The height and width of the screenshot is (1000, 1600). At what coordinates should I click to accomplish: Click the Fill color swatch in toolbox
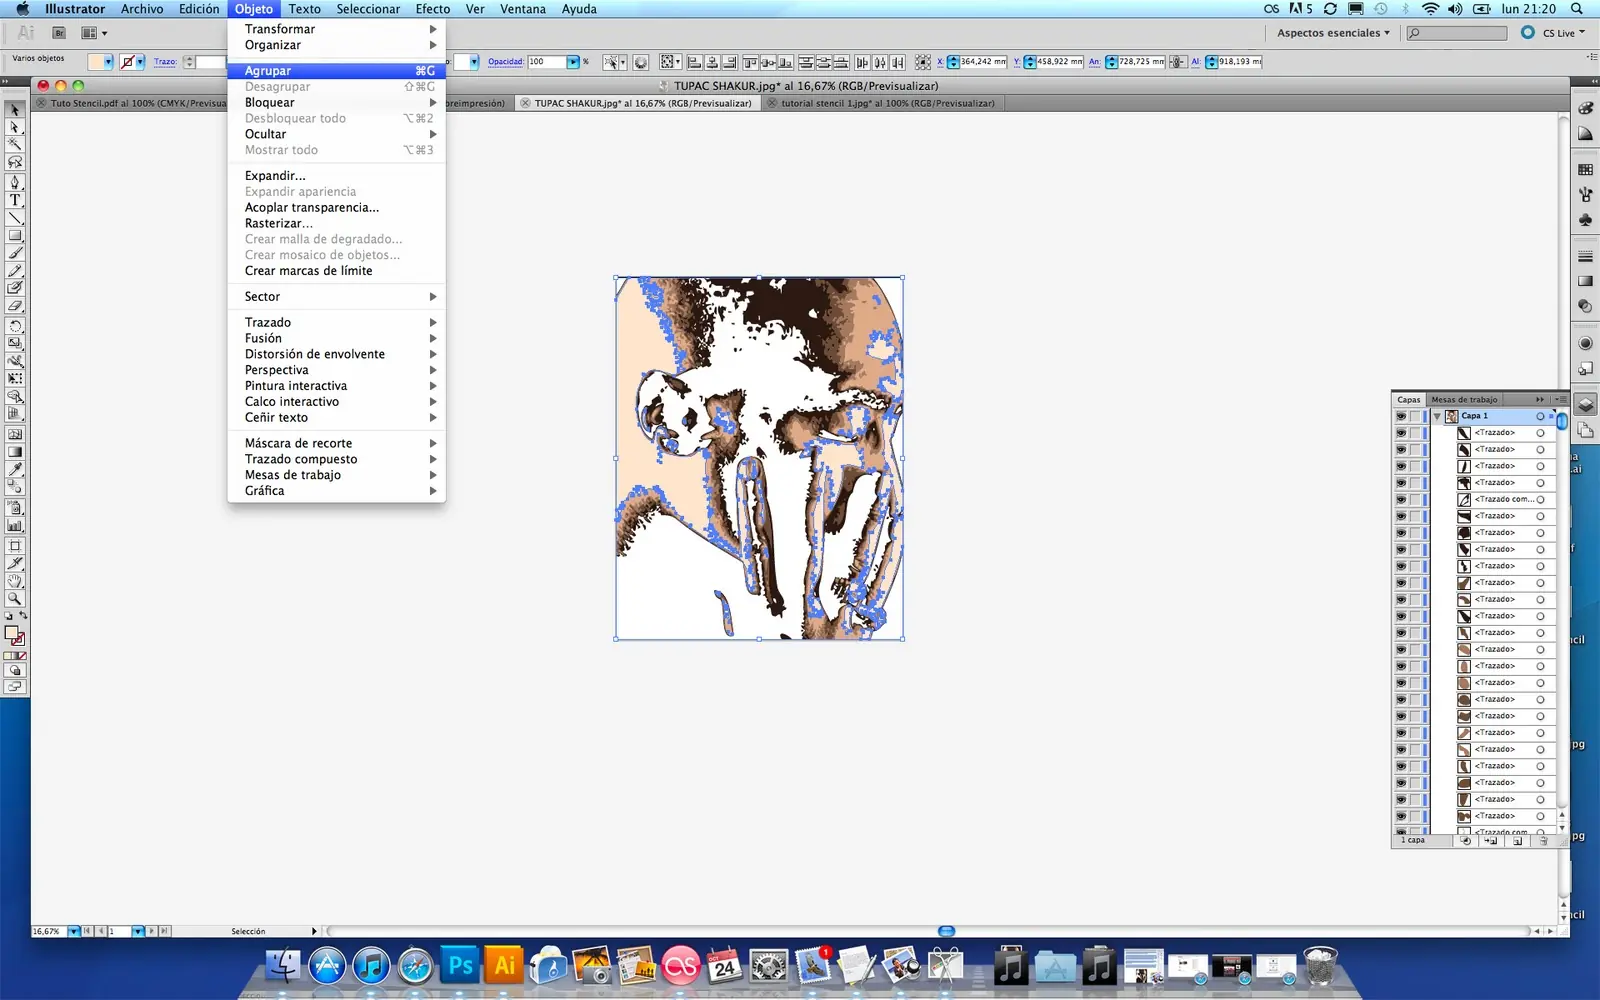pos(11,633)
